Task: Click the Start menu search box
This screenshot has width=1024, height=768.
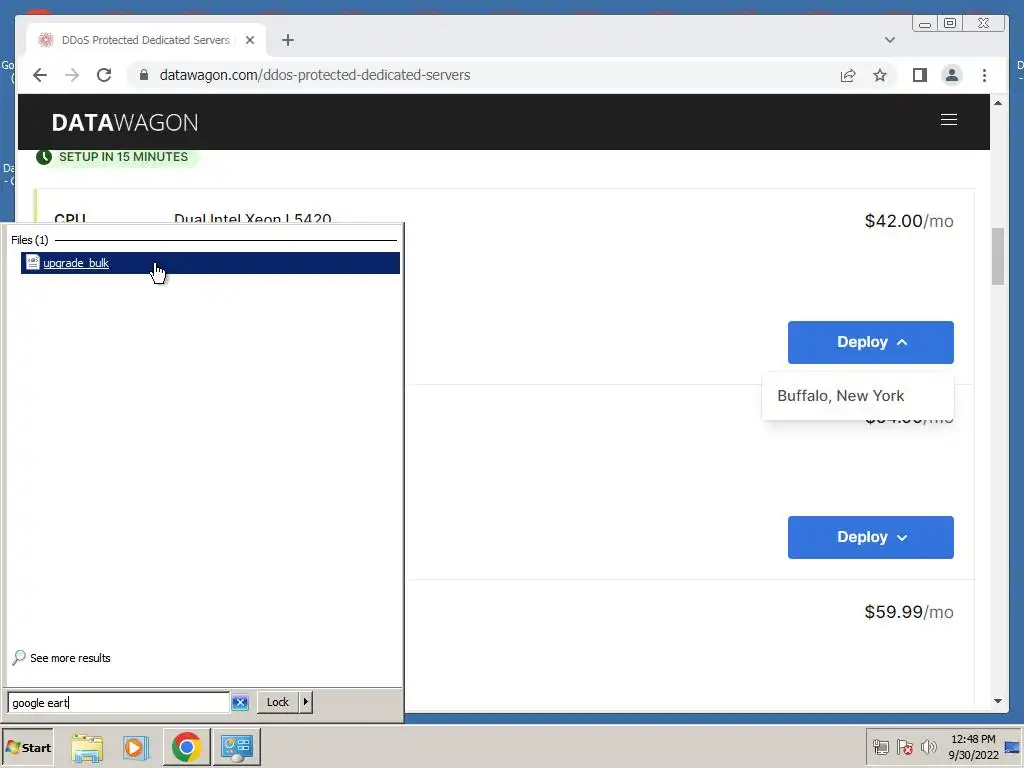Action: 118,703
